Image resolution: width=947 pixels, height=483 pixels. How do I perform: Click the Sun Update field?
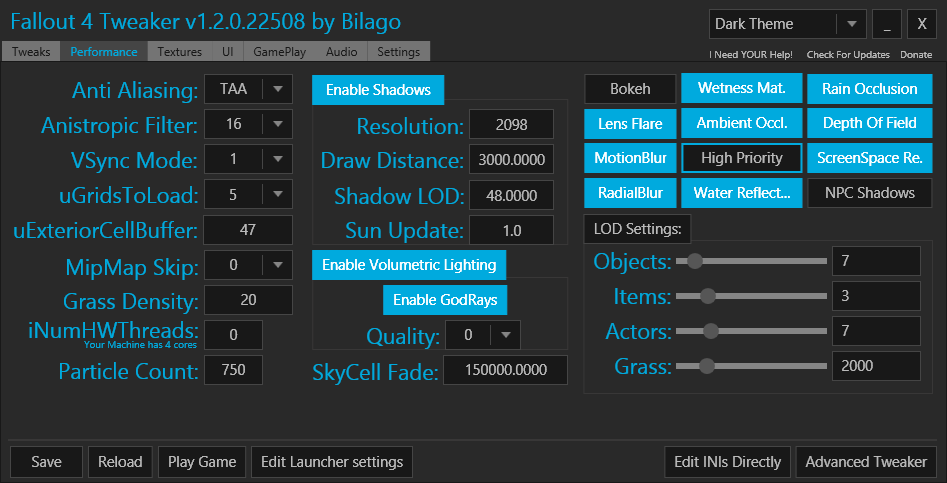[512, 230]
